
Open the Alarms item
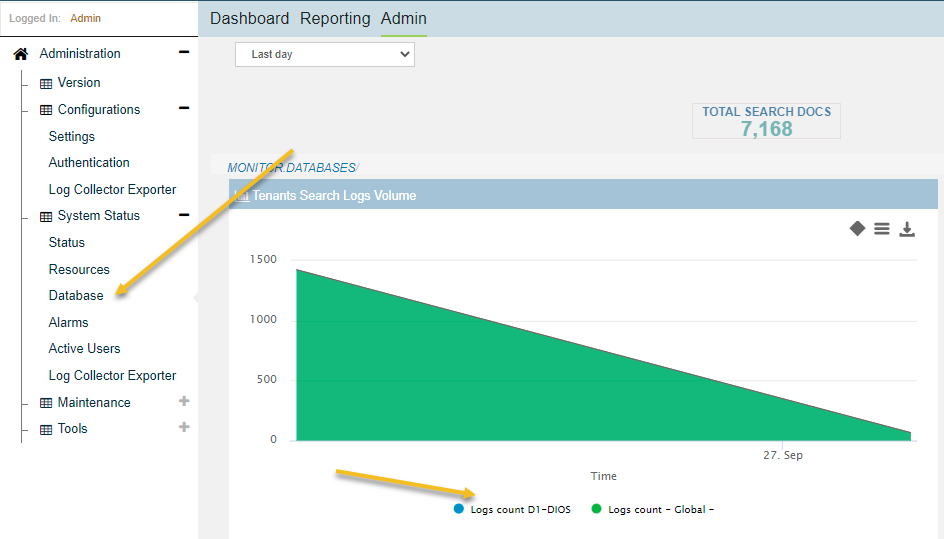coord(69,323)
